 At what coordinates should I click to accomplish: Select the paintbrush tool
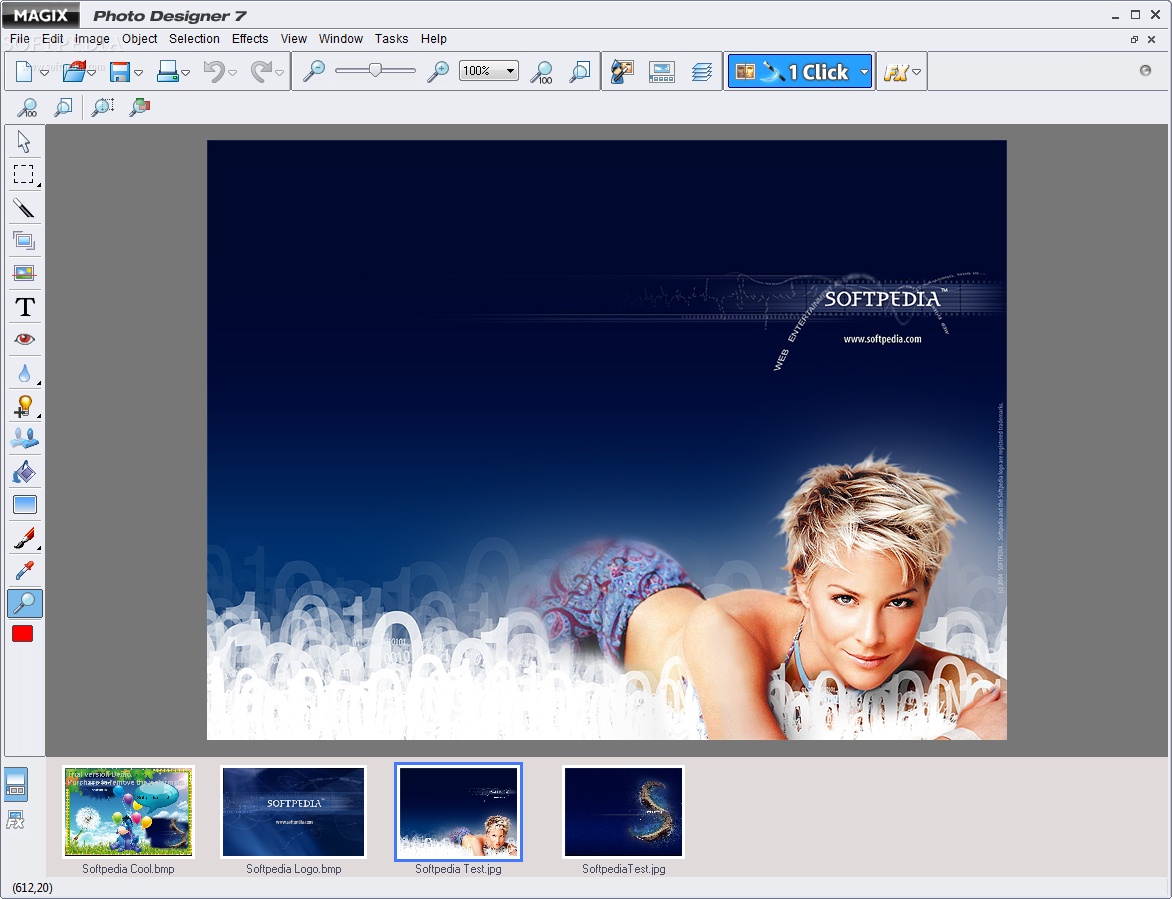(x=25, y=538)
